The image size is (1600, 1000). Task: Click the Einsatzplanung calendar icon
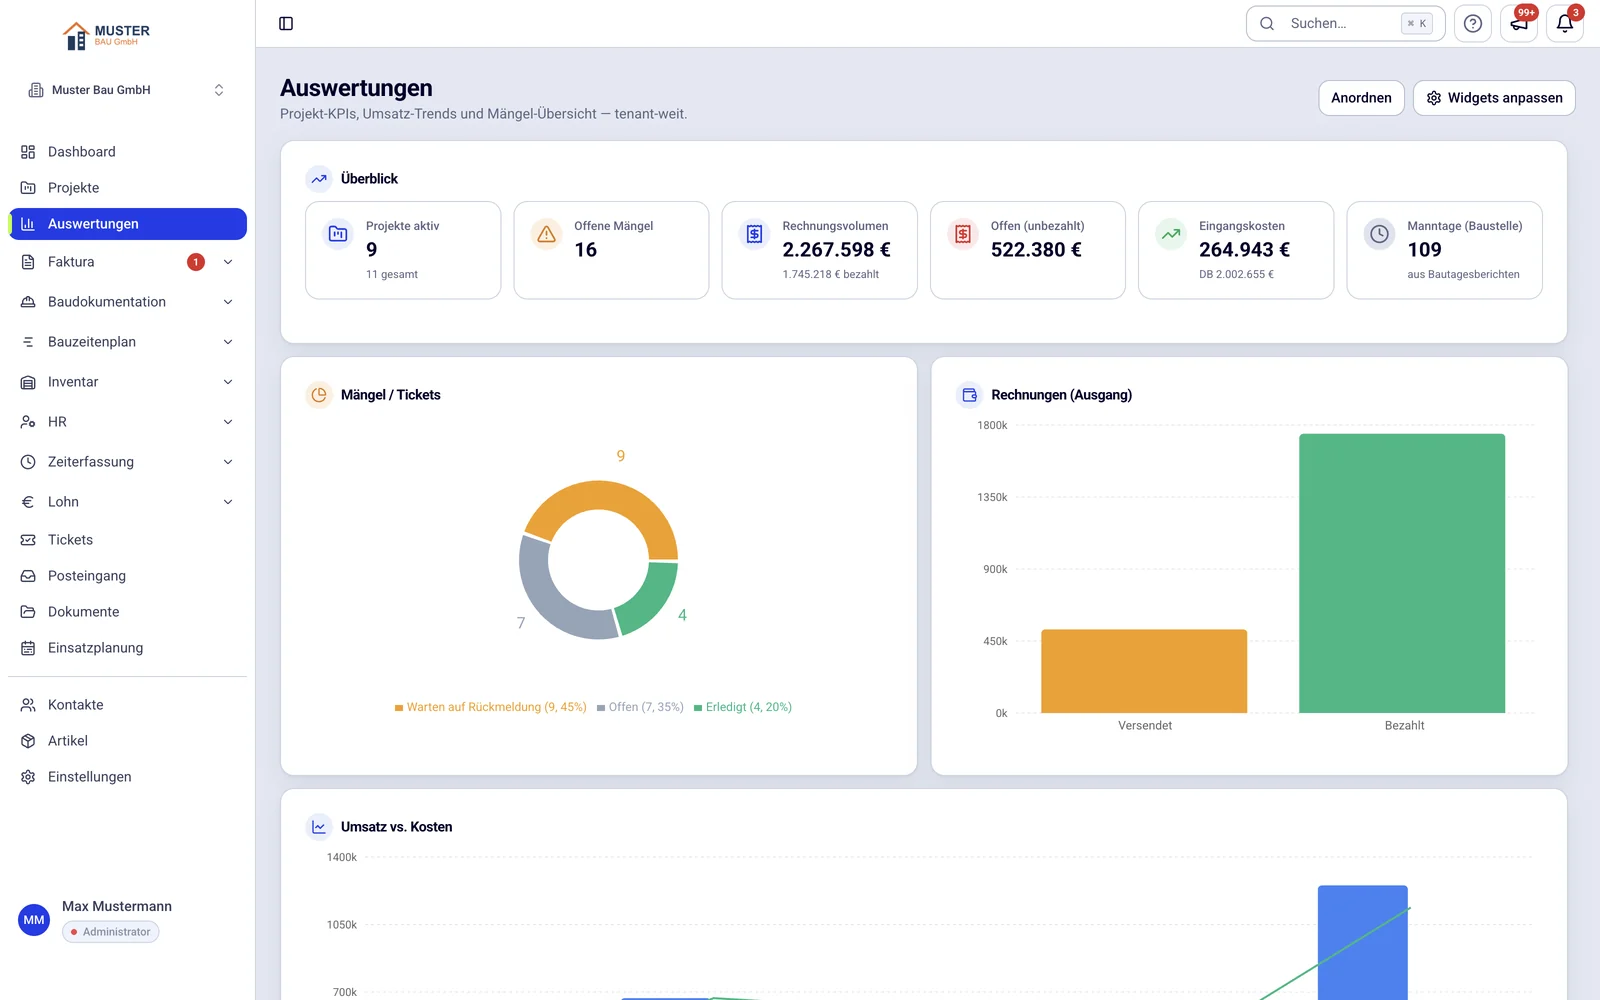click(28, 648)
